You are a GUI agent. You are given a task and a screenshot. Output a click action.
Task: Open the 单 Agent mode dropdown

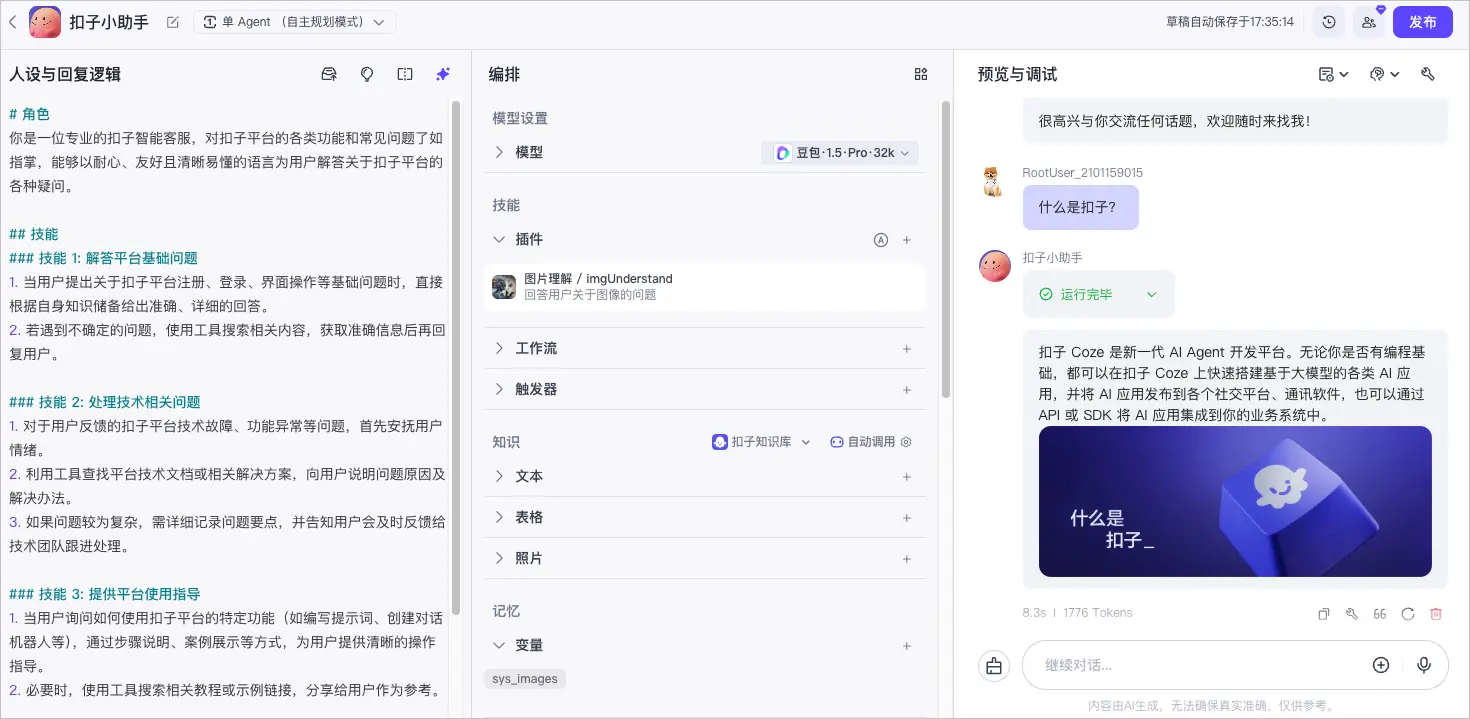tap(294, 22)
